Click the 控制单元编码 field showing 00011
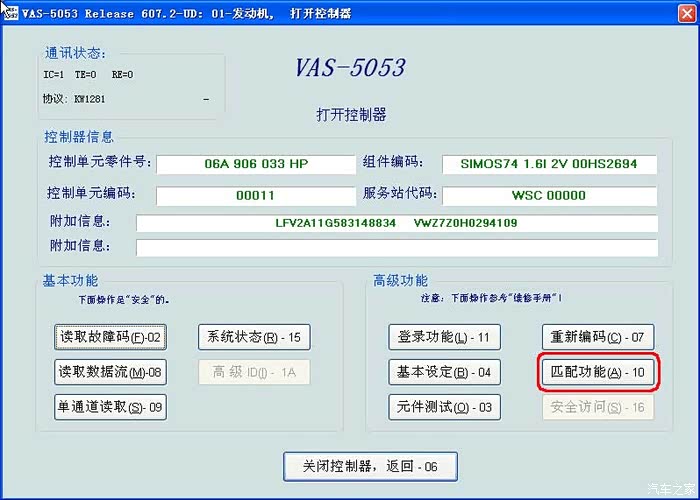Image resolution: width=700 pixels, height=500 pixels. (255, 195)
